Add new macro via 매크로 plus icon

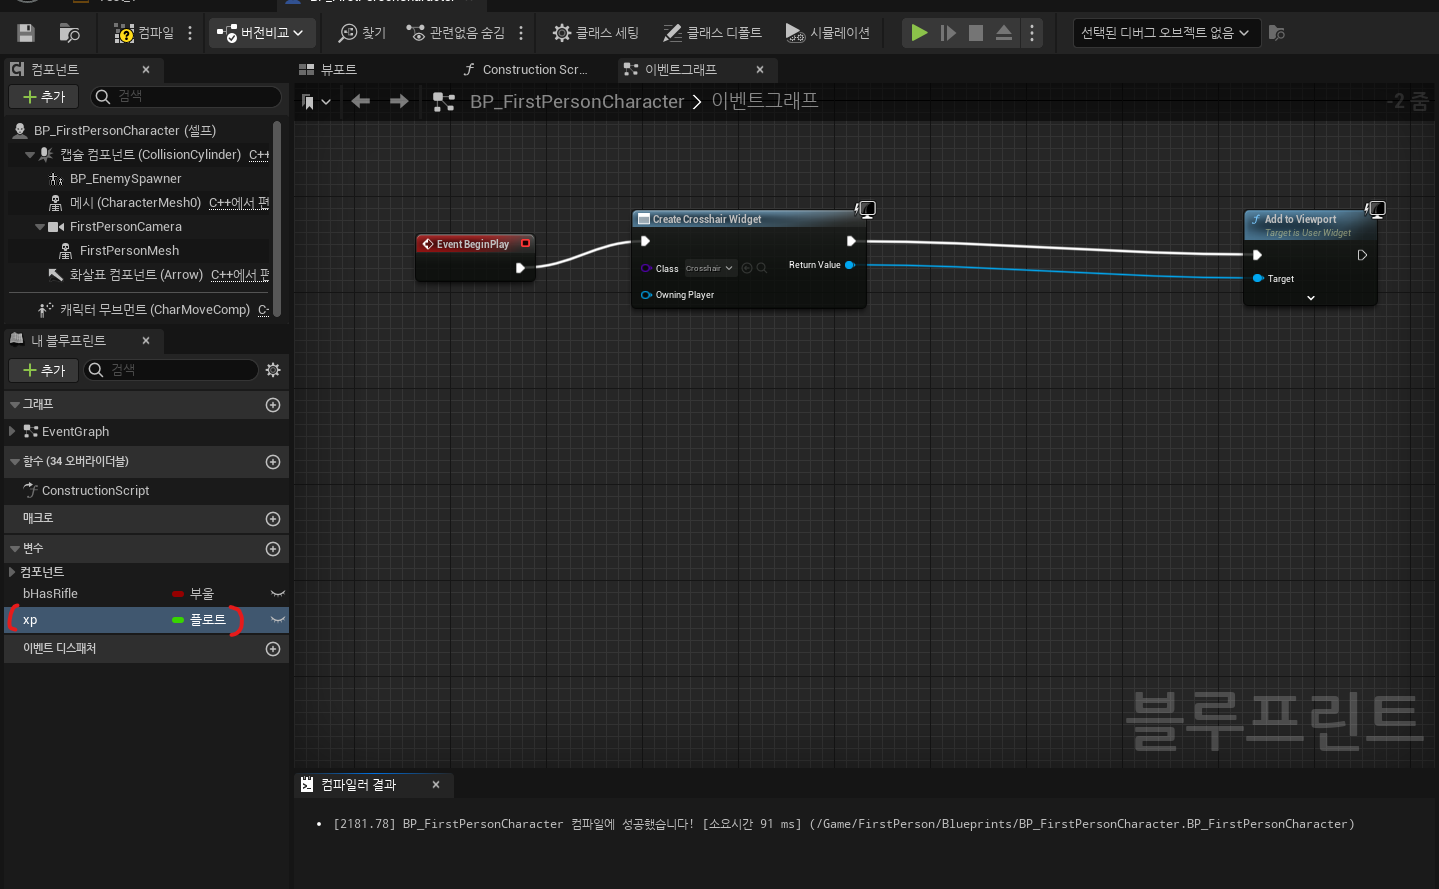pos(273,519)
